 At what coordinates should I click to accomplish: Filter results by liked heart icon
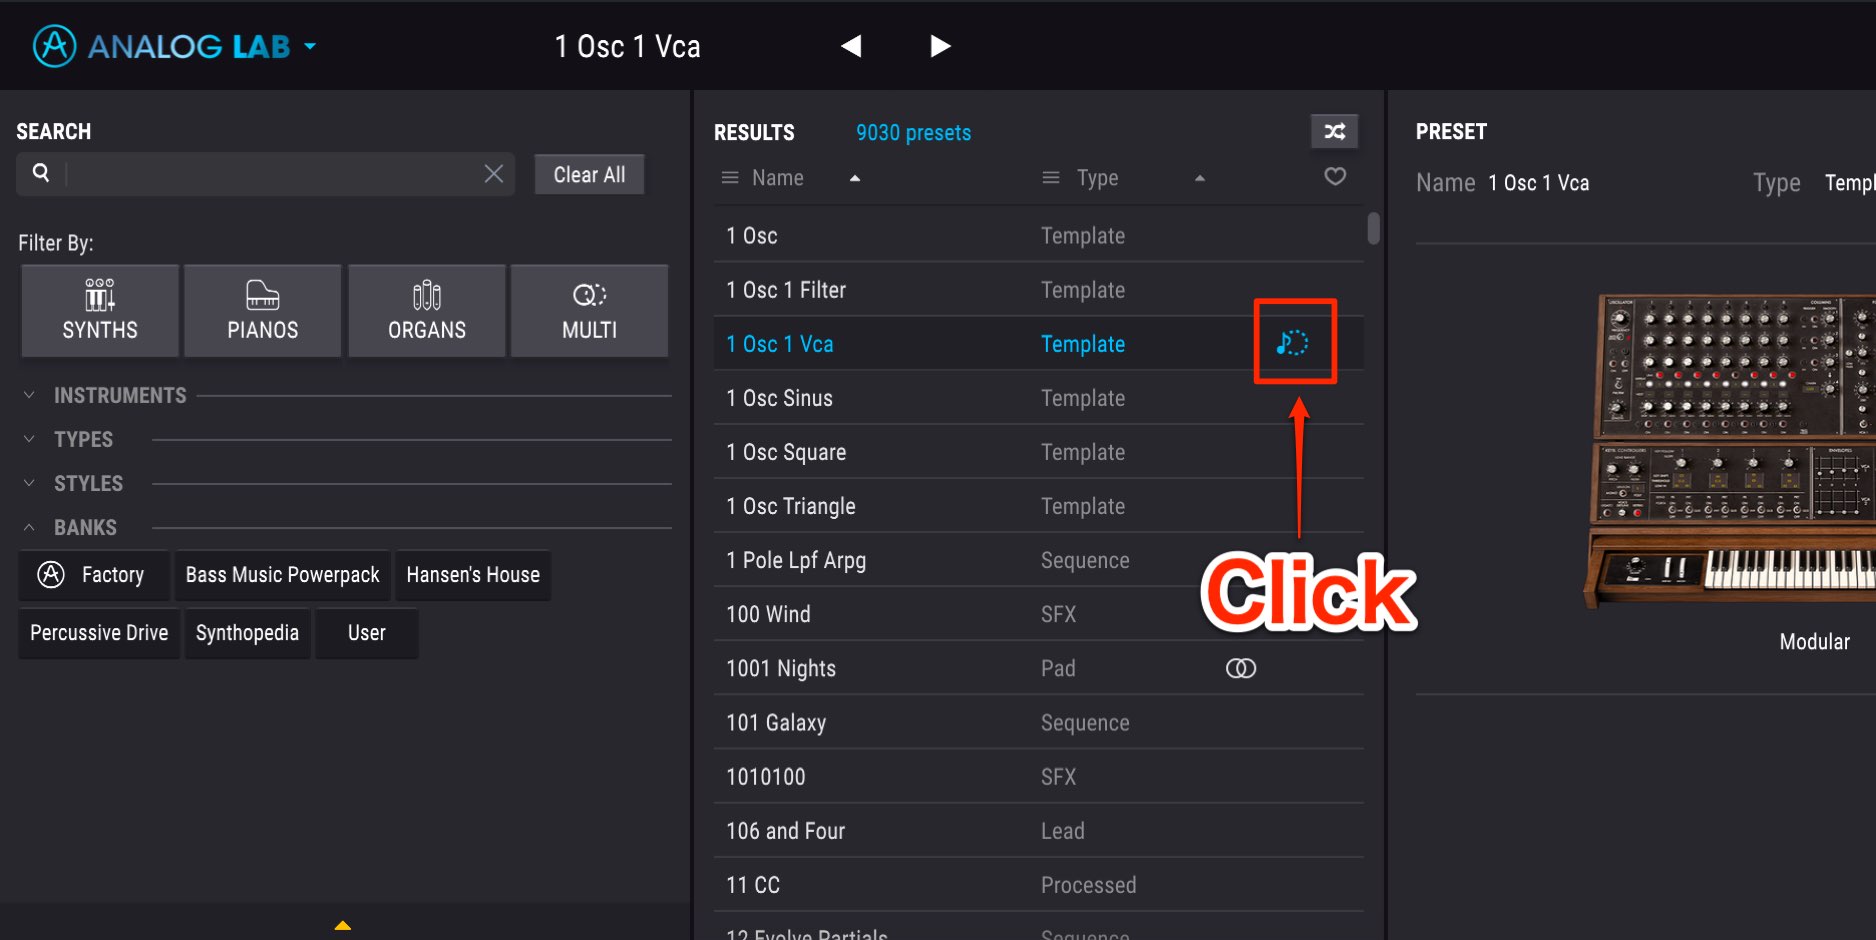1335,176
